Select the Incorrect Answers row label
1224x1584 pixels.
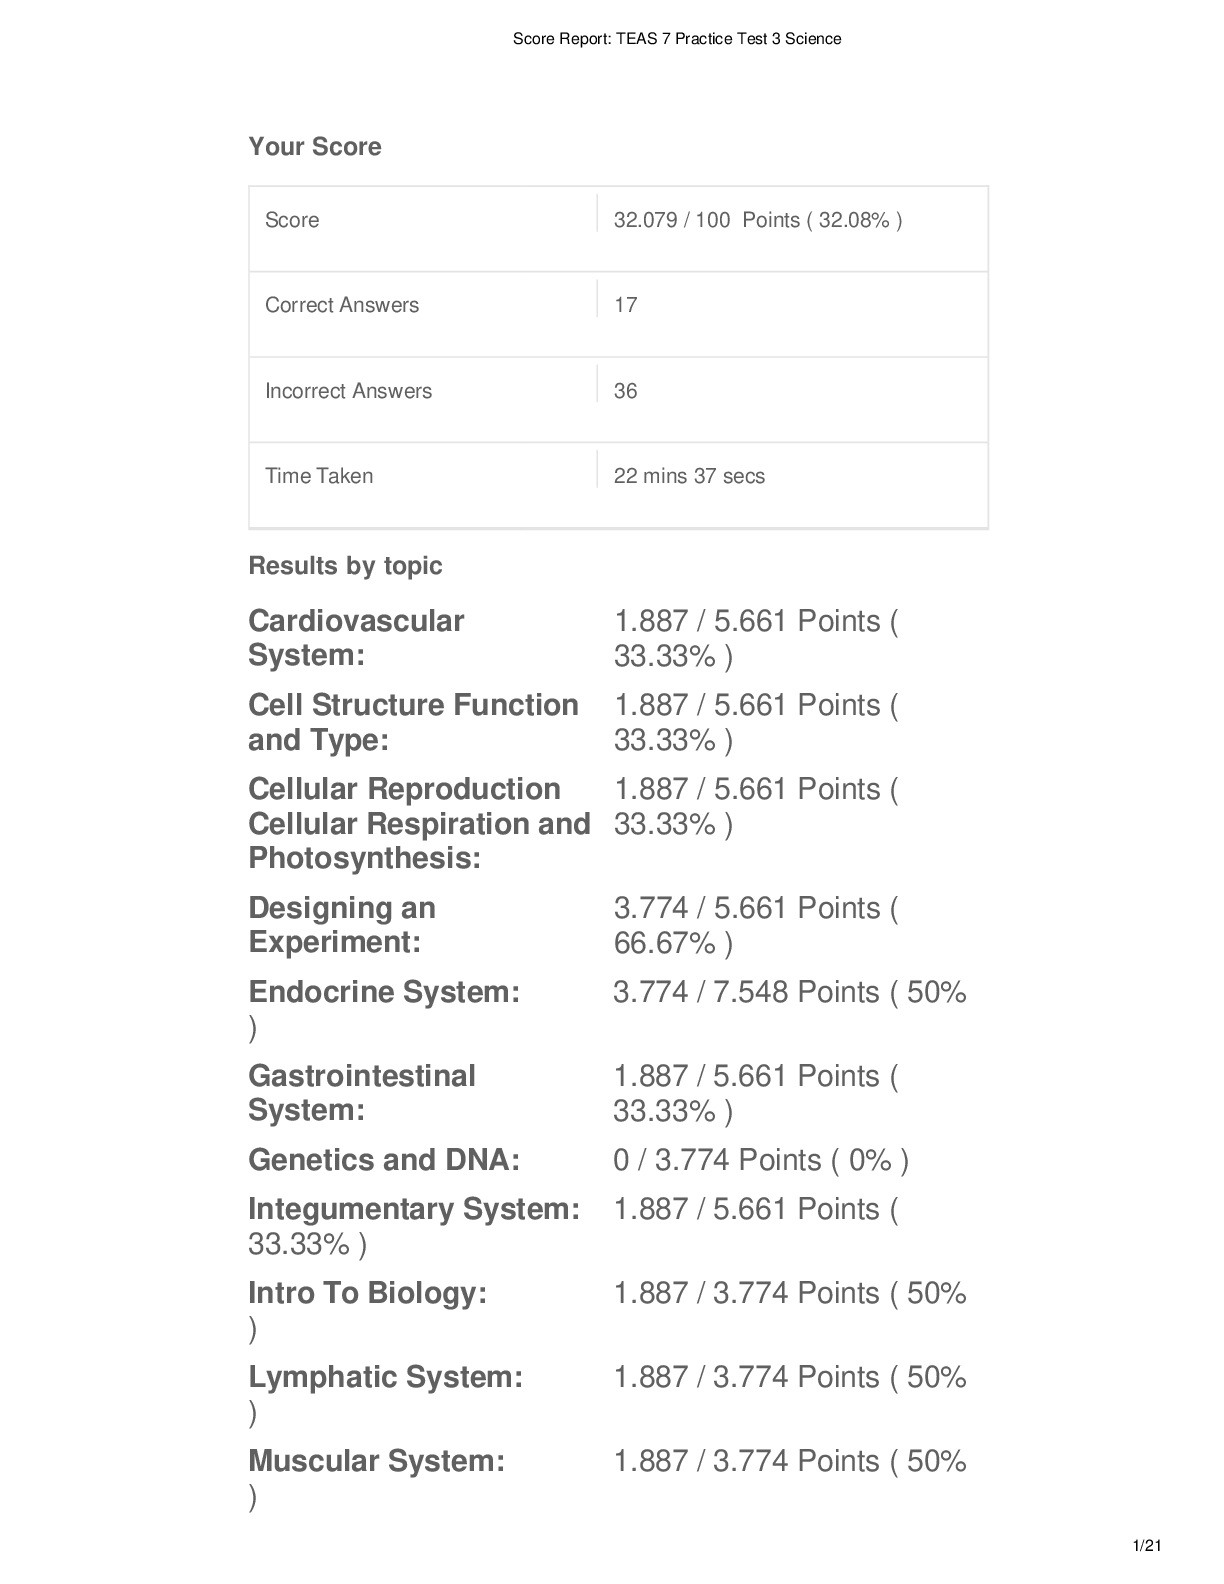click(x=348, y=391)
